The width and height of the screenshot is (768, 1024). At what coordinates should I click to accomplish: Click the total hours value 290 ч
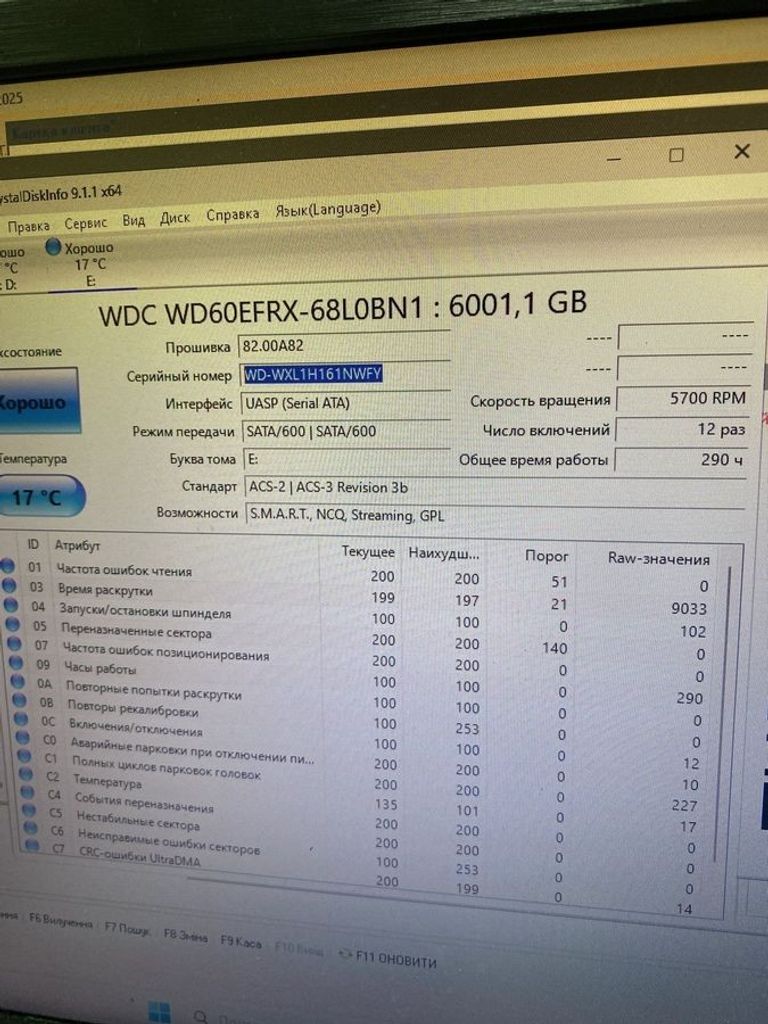(x=680, y=459)
